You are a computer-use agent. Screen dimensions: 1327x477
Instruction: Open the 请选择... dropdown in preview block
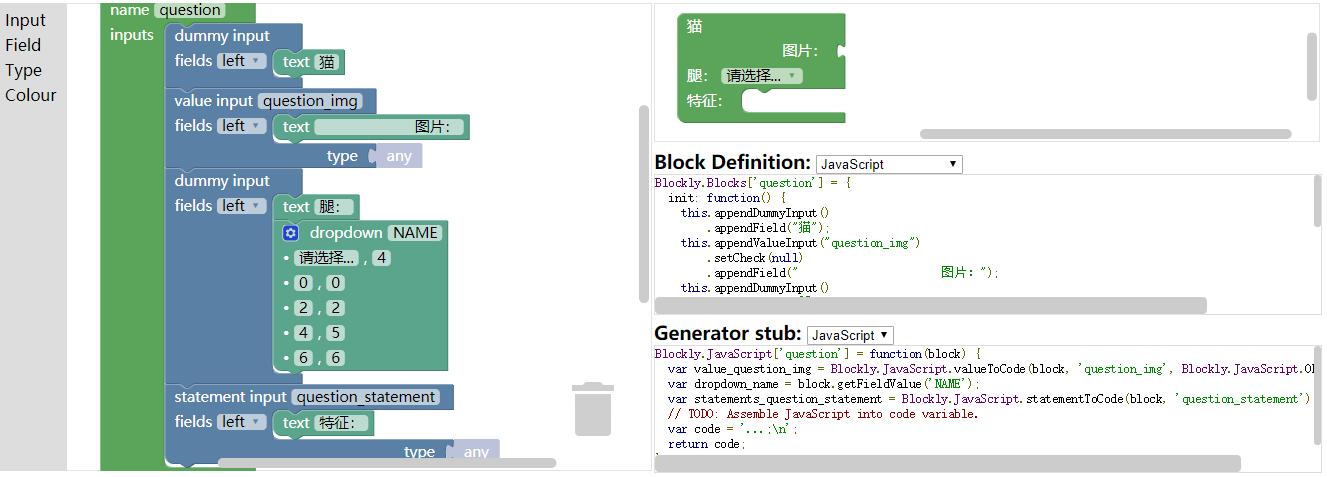coord(763,75)
